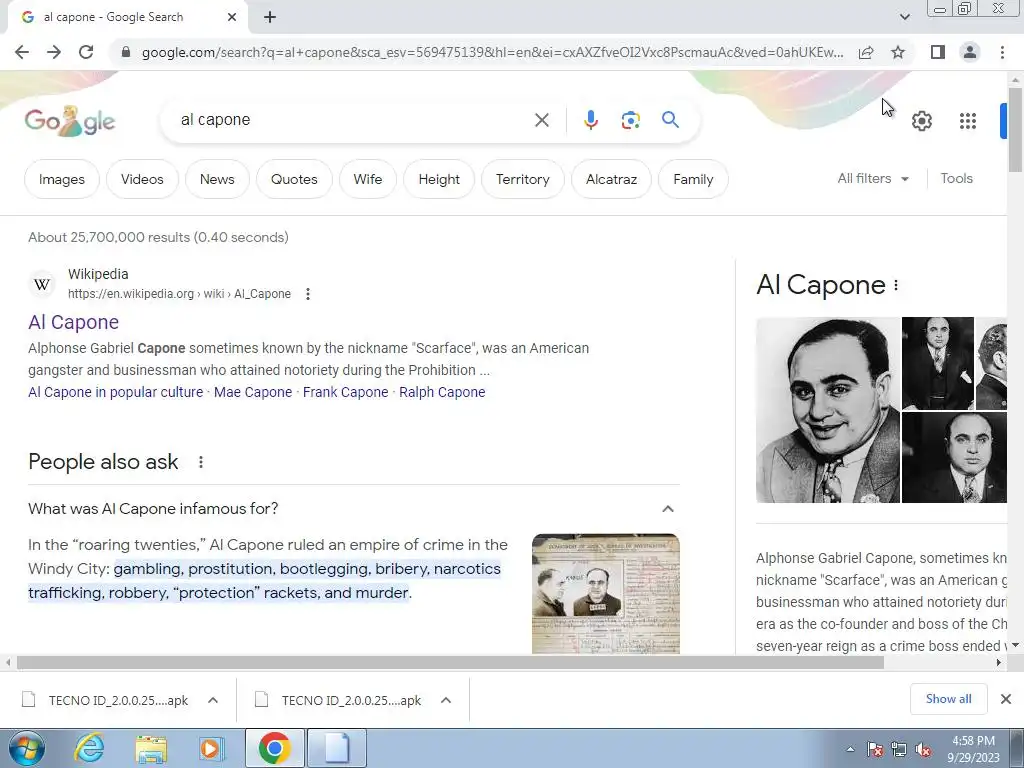Select the Wife filter chip

[x=368, y=179]
